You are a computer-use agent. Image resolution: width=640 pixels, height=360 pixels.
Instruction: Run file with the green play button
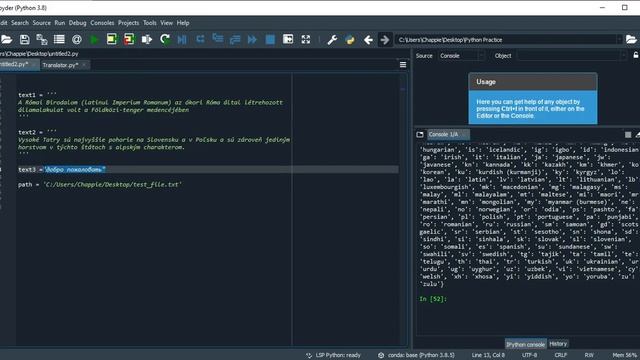[x=94, y=40]
